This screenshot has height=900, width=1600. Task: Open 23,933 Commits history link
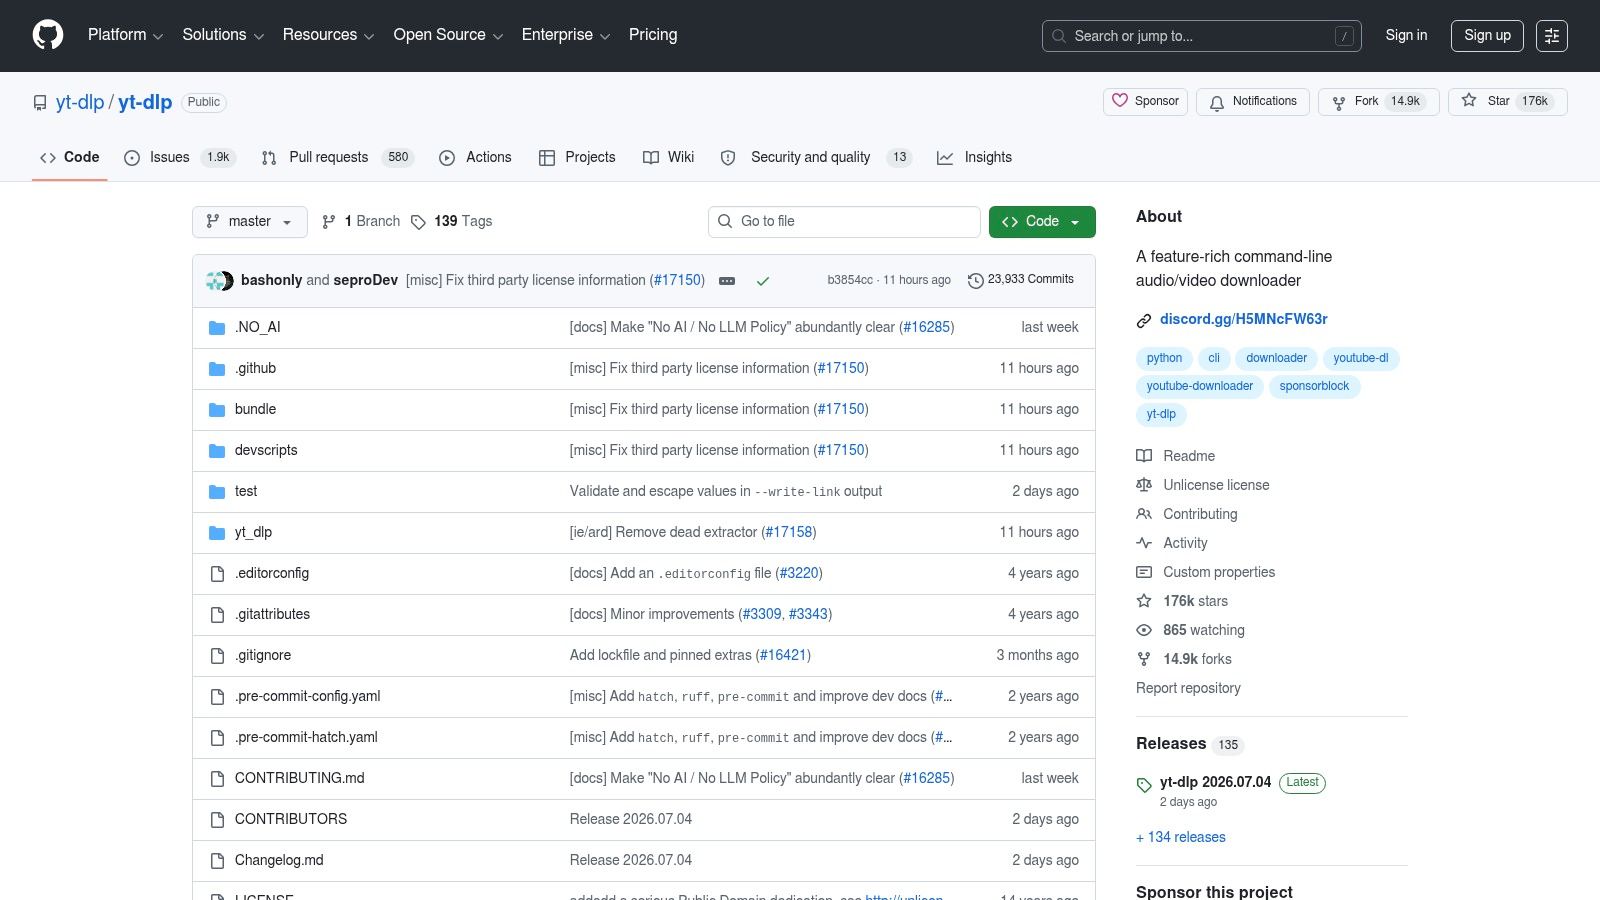coord(1021,280)
